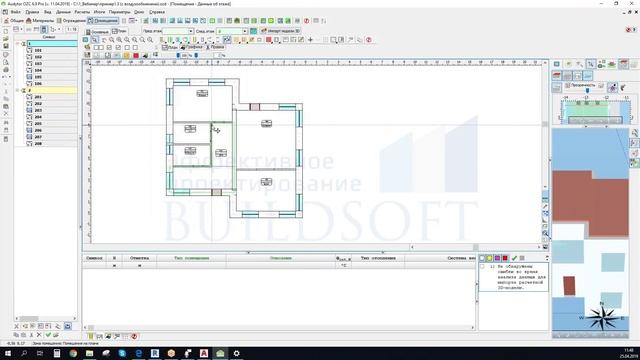Open the Правка menu
Viewport: 640px width, 360px height.
coord(32,12)
